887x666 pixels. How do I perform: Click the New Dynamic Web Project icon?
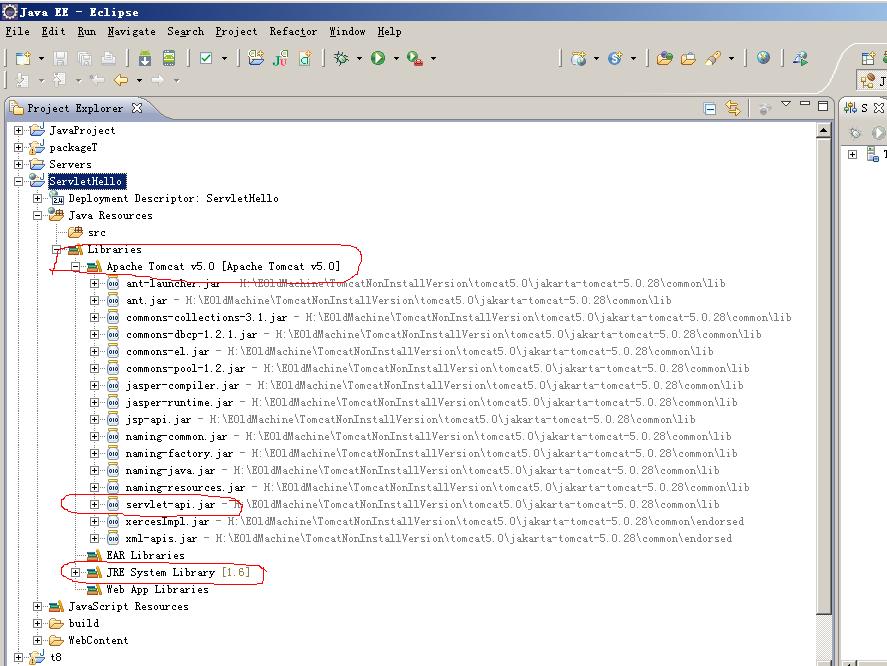(579, 58)
